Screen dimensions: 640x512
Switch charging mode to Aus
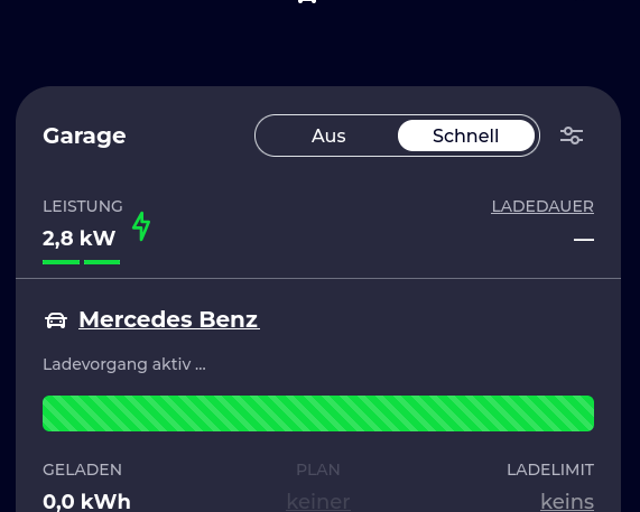point(329,136)
